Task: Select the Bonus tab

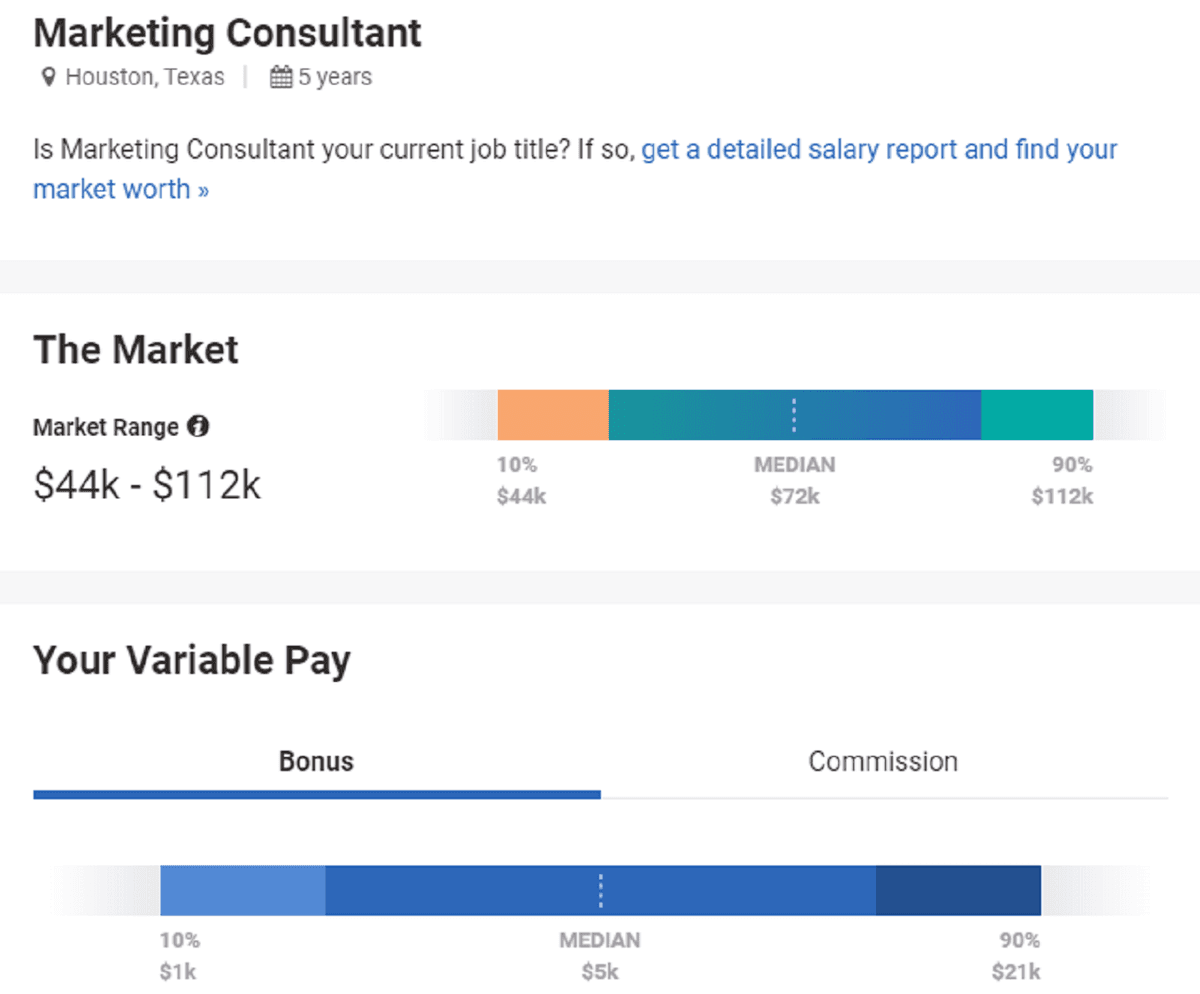Action: [x=316, y=761]
